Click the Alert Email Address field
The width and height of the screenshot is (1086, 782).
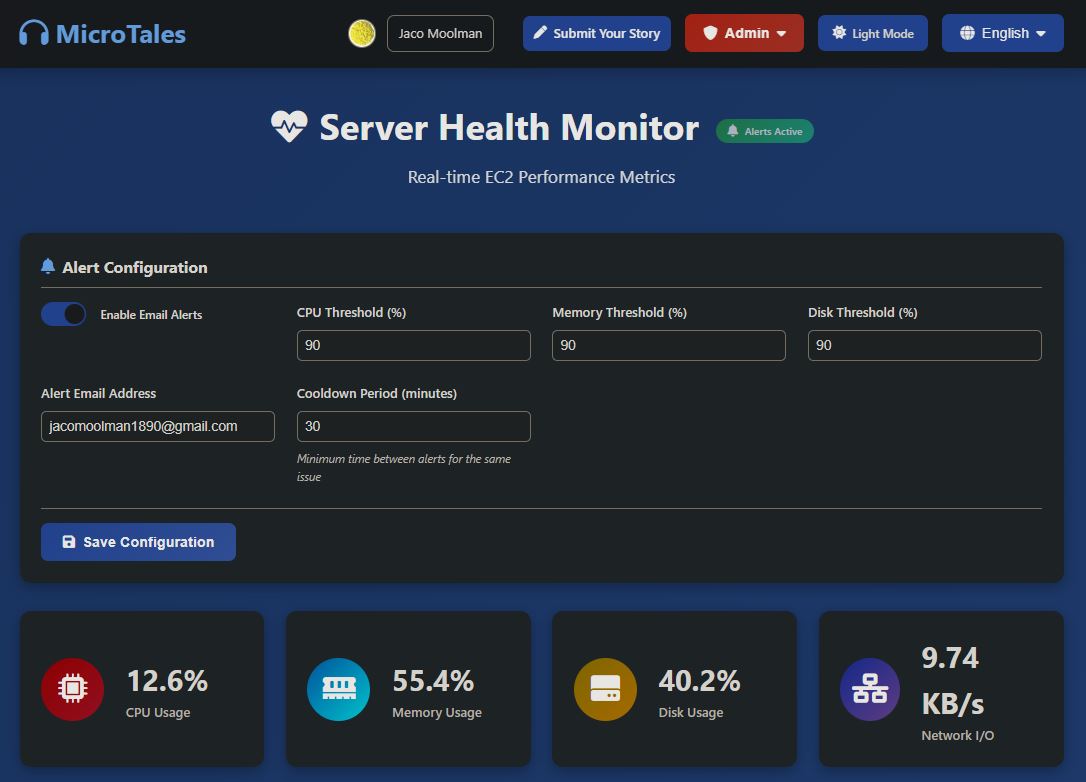click(157, 426)
